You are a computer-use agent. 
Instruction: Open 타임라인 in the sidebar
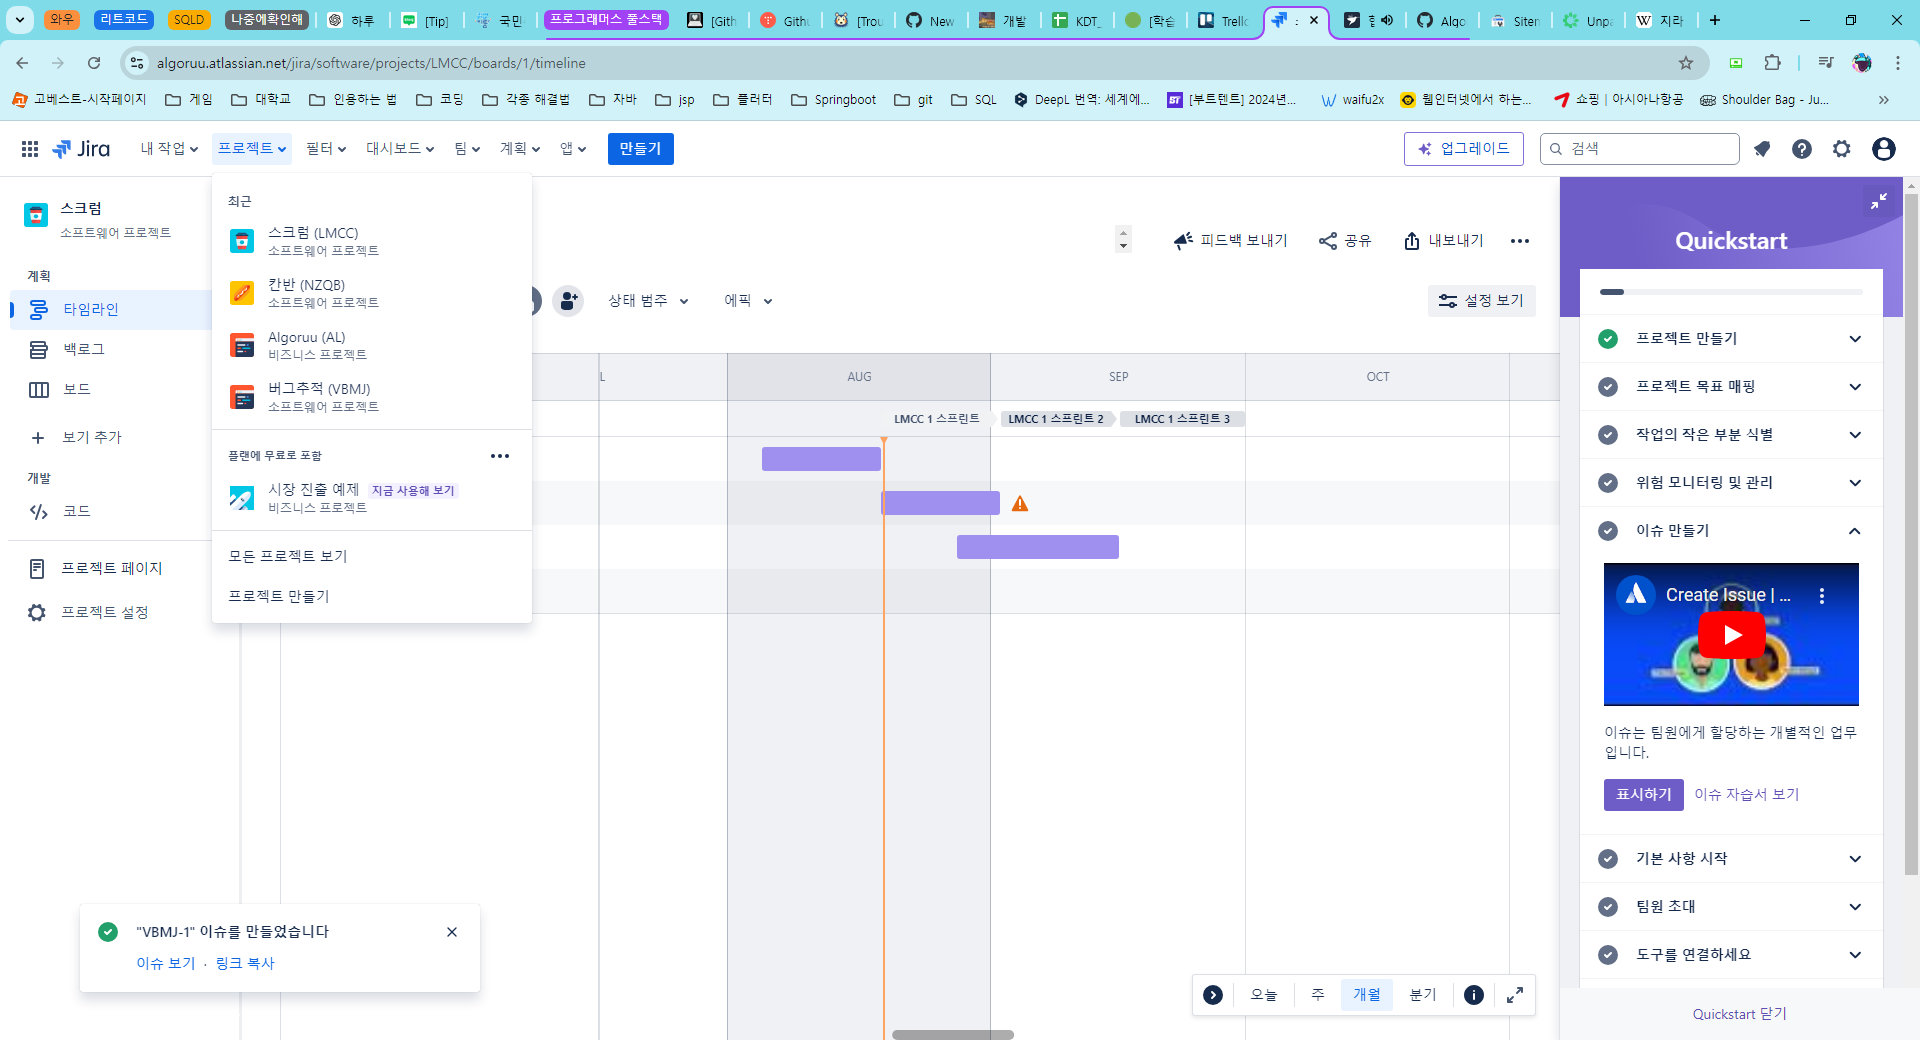(112, 310)
